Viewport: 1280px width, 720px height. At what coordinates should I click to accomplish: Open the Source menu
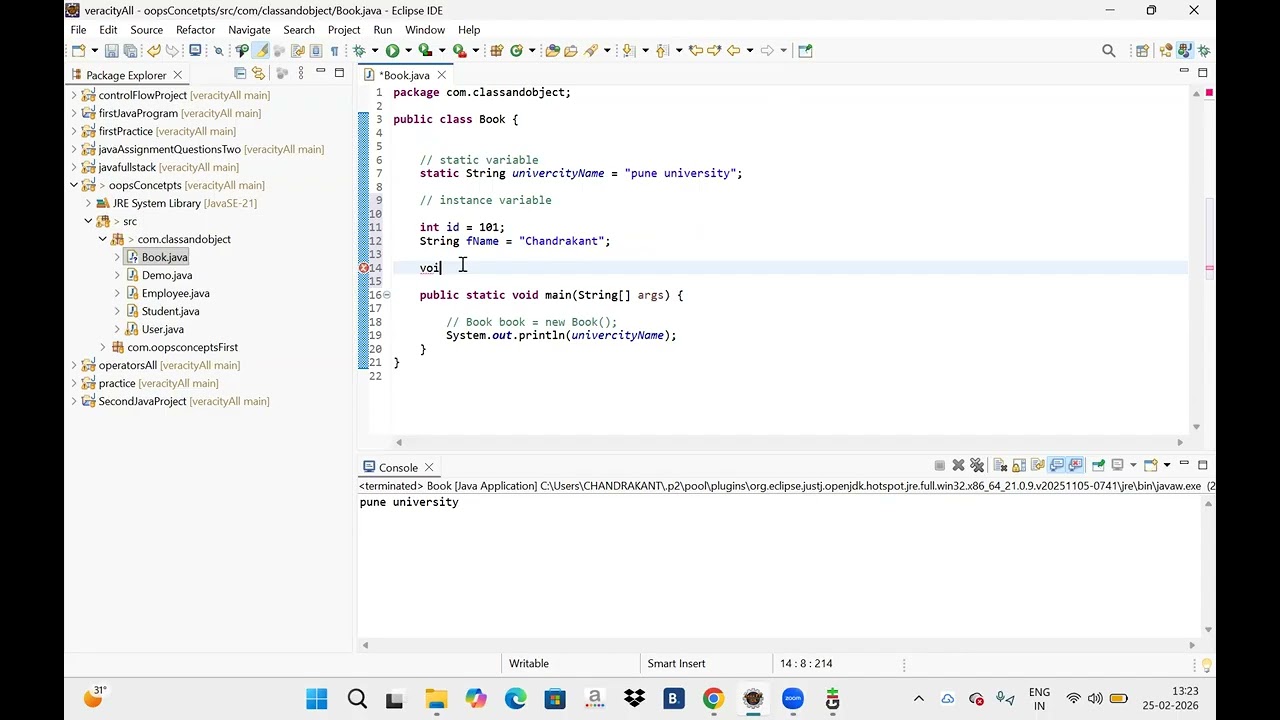tap(146, 30)
